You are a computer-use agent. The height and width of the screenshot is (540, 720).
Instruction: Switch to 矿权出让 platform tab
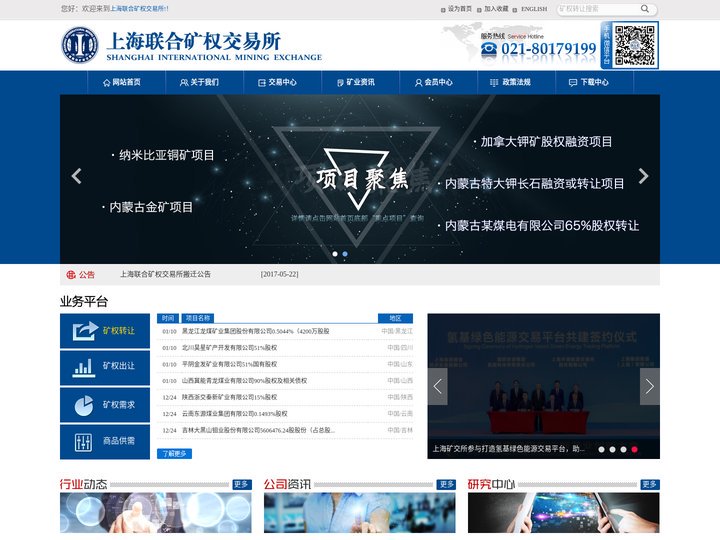coord(105,368)
